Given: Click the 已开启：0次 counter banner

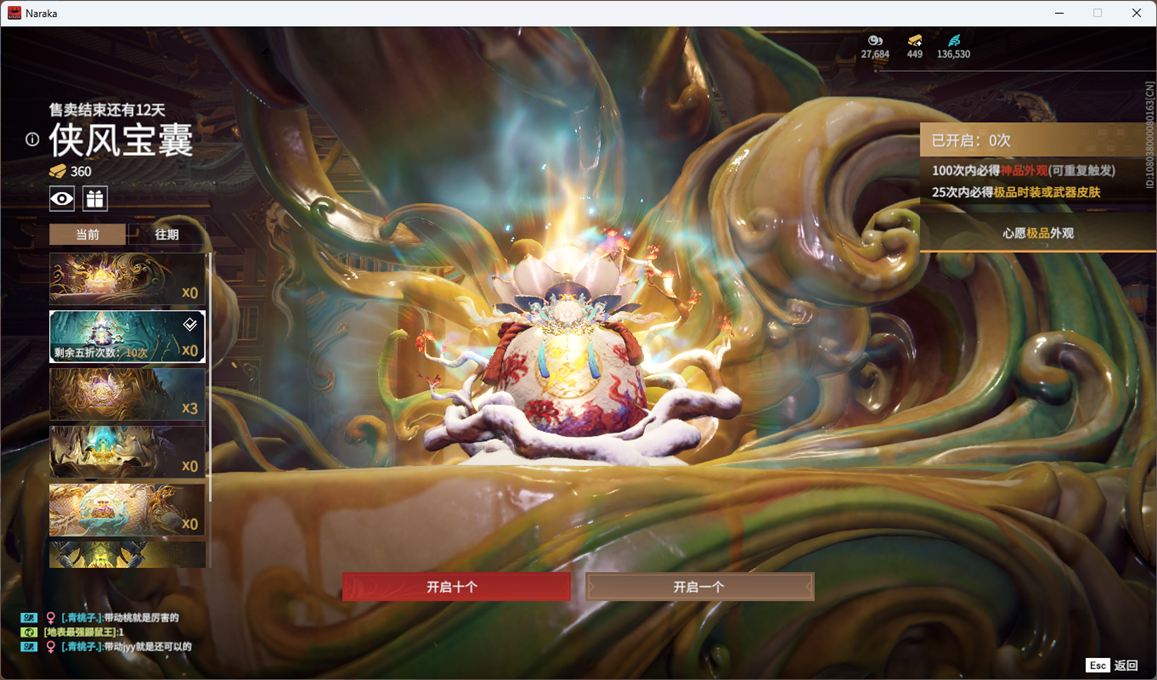Looking at the screenshot, I should coord(1037,140).
